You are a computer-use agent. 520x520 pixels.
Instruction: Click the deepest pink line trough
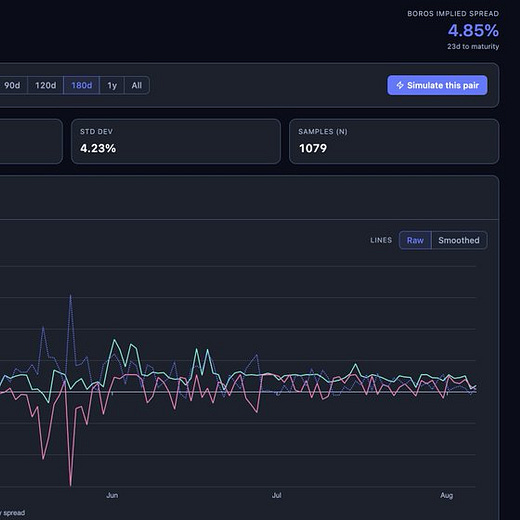pos(71,485)
